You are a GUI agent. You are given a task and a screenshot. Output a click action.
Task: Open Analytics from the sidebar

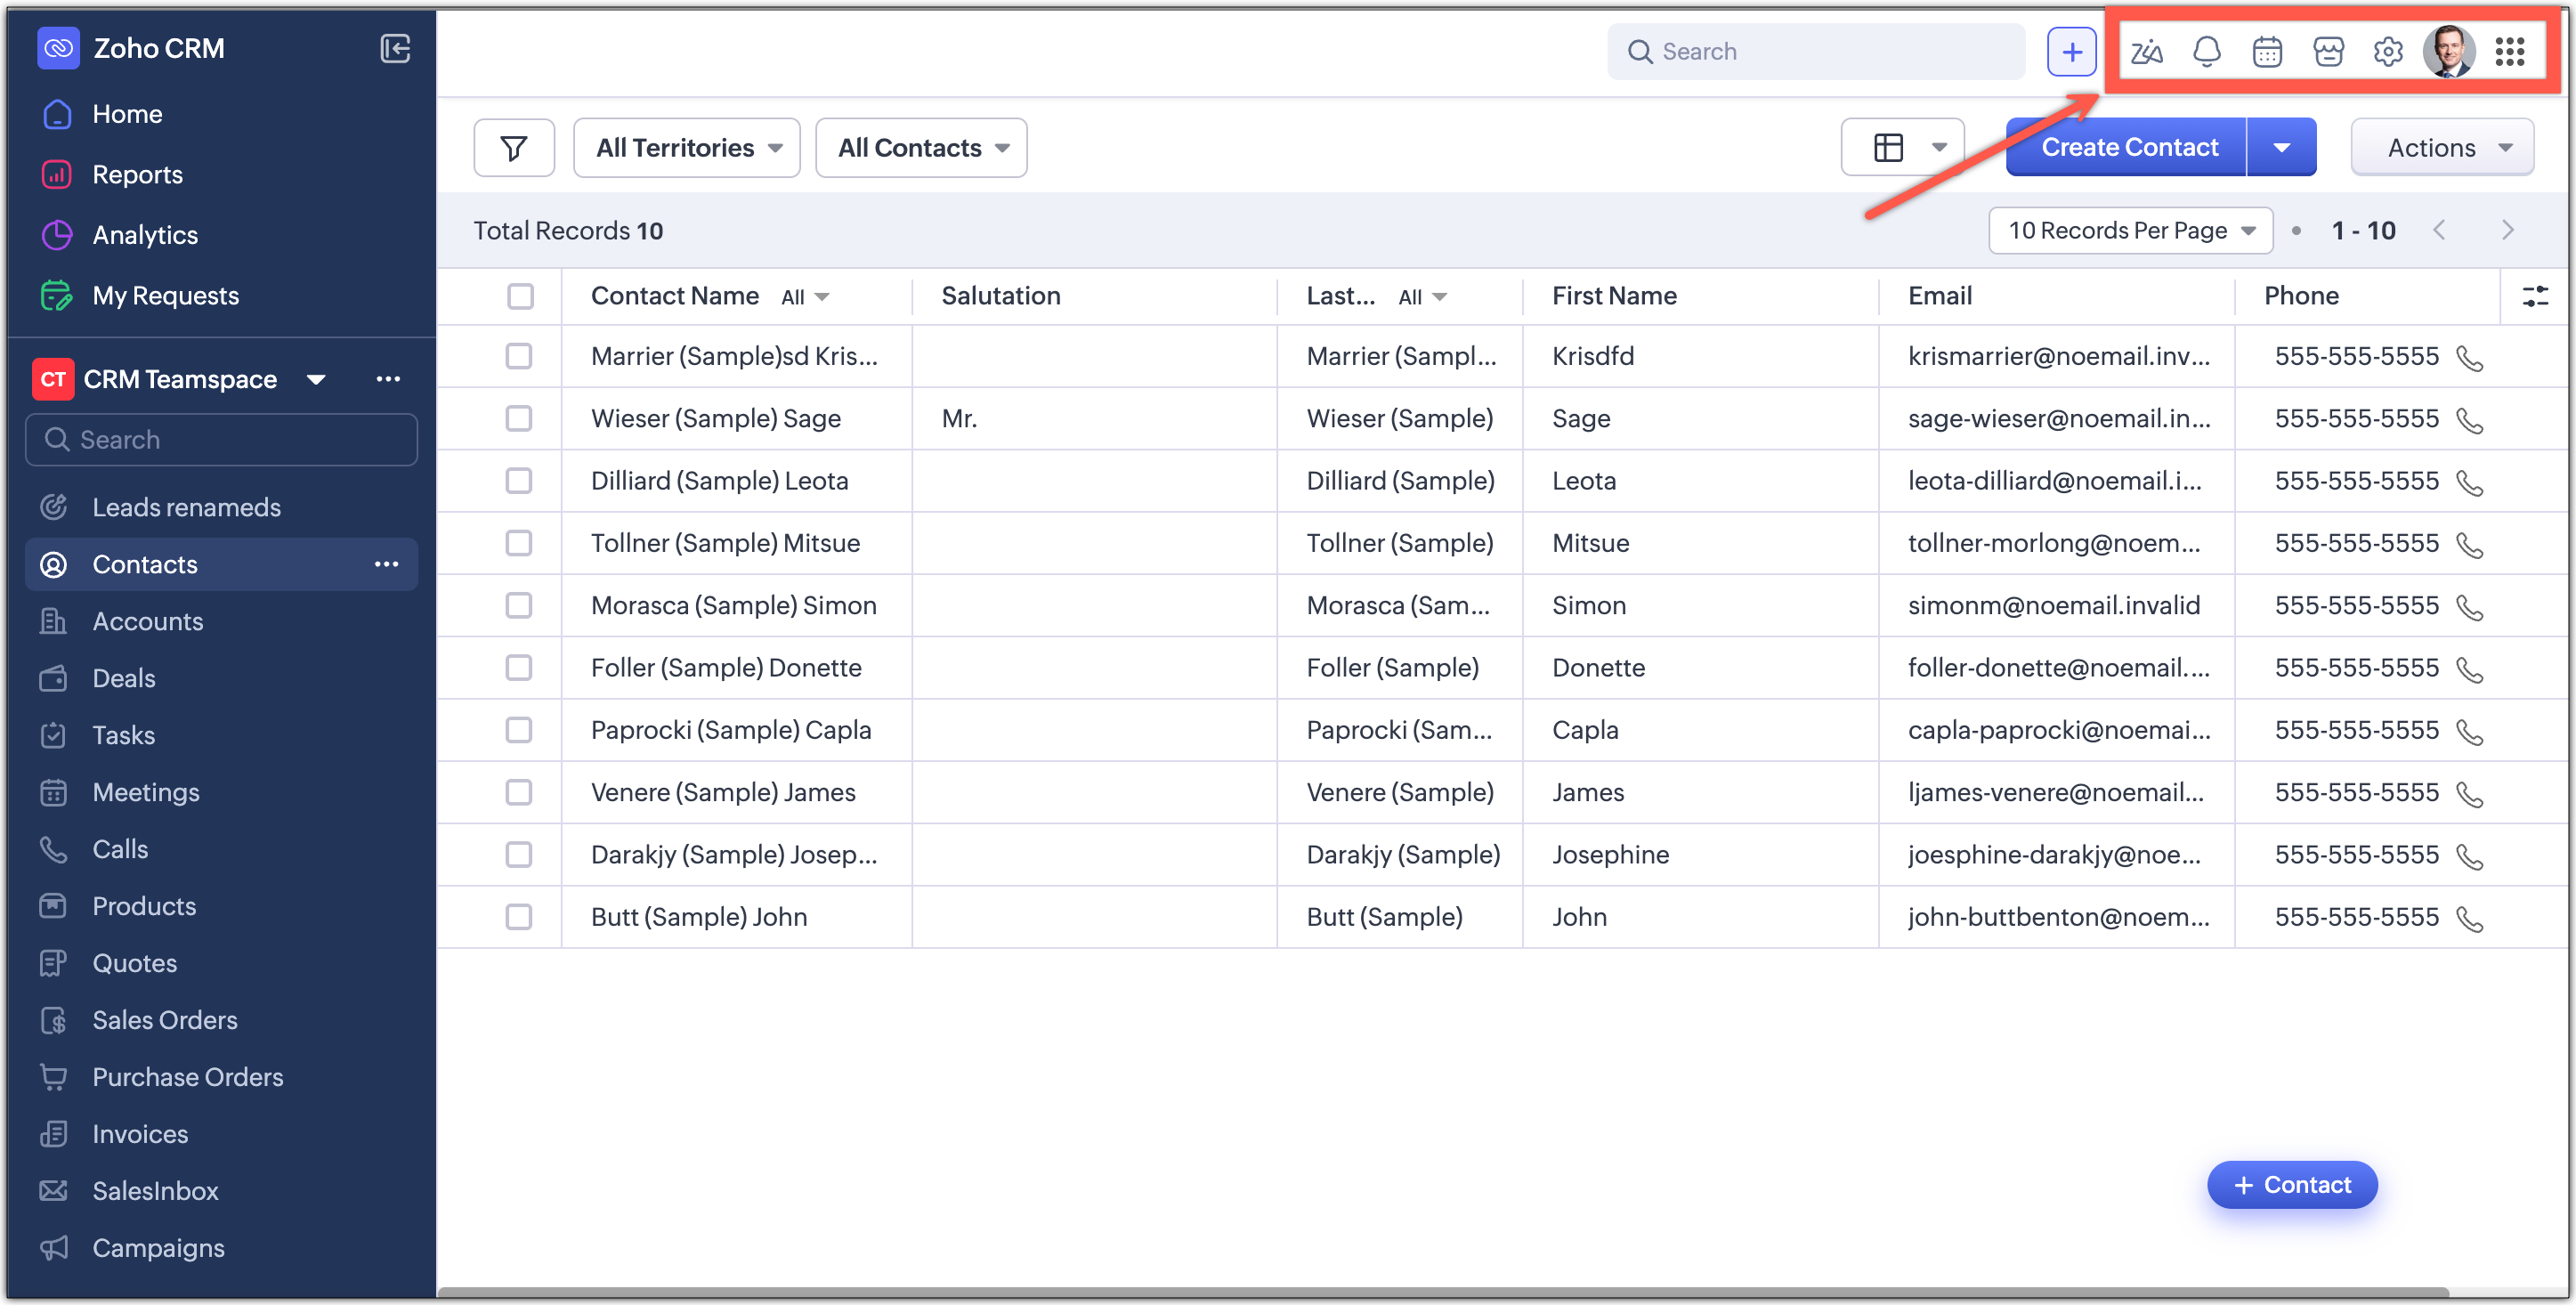(x=145, y=235)
